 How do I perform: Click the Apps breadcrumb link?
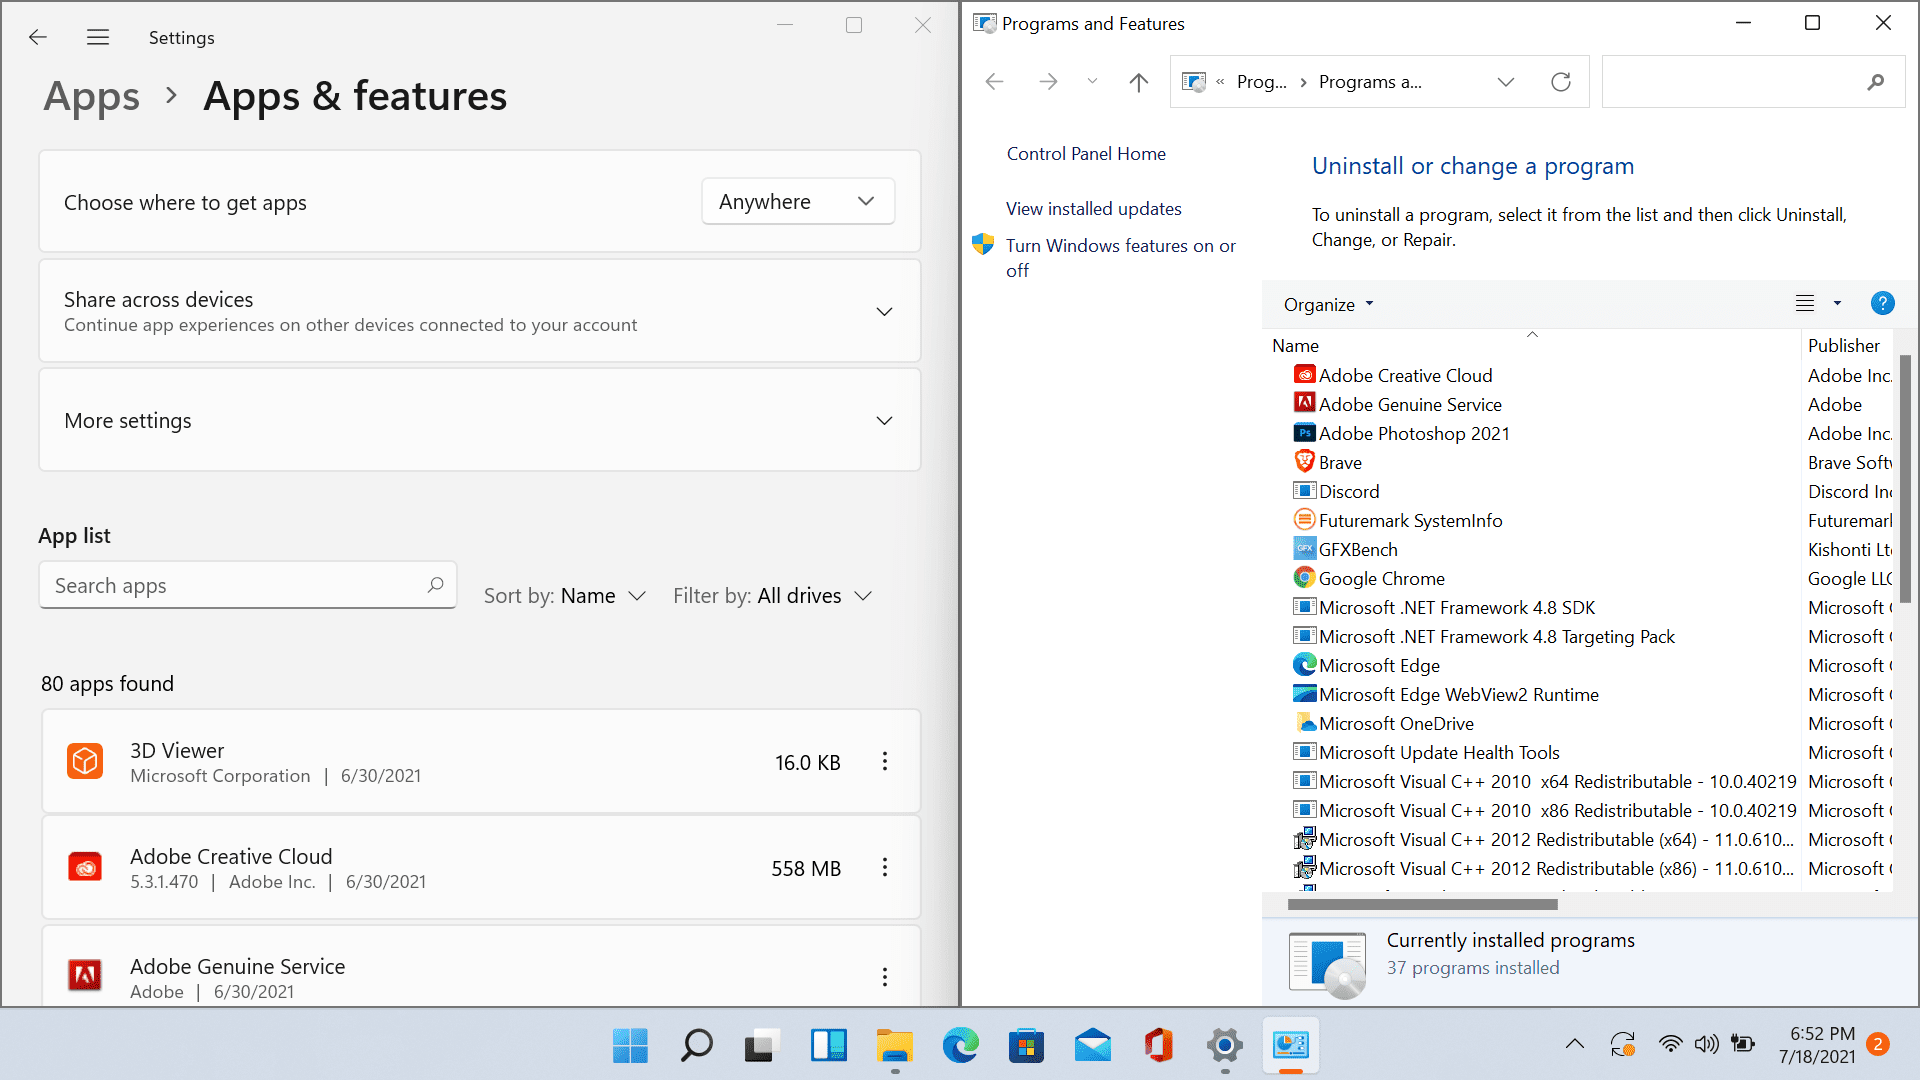(x=92, y=97)
